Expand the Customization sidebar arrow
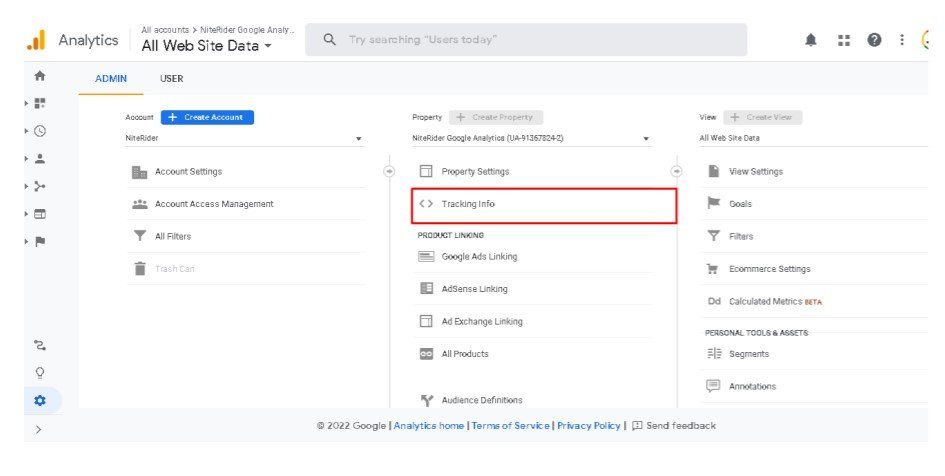The height and width of the screenshot is (476, 945). [x=27, y=104]
